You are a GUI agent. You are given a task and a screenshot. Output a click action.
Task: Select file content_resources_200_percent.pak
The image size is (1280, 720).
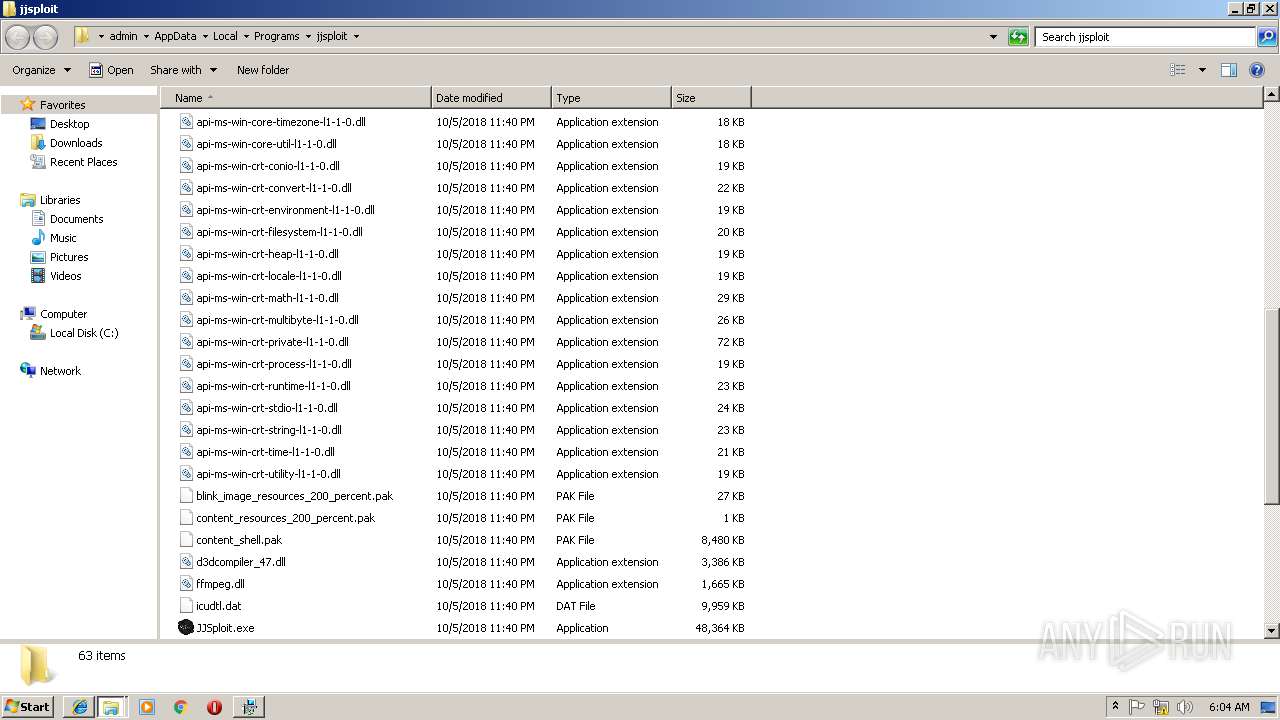pyautogui.click(x=285, y=518)
